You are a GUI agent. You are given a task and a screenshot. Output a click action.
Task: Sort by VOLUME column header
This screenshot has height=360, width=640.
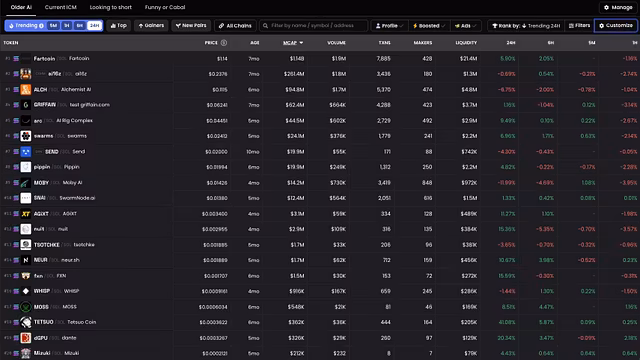pyautogui.click(x=336, y=43)
